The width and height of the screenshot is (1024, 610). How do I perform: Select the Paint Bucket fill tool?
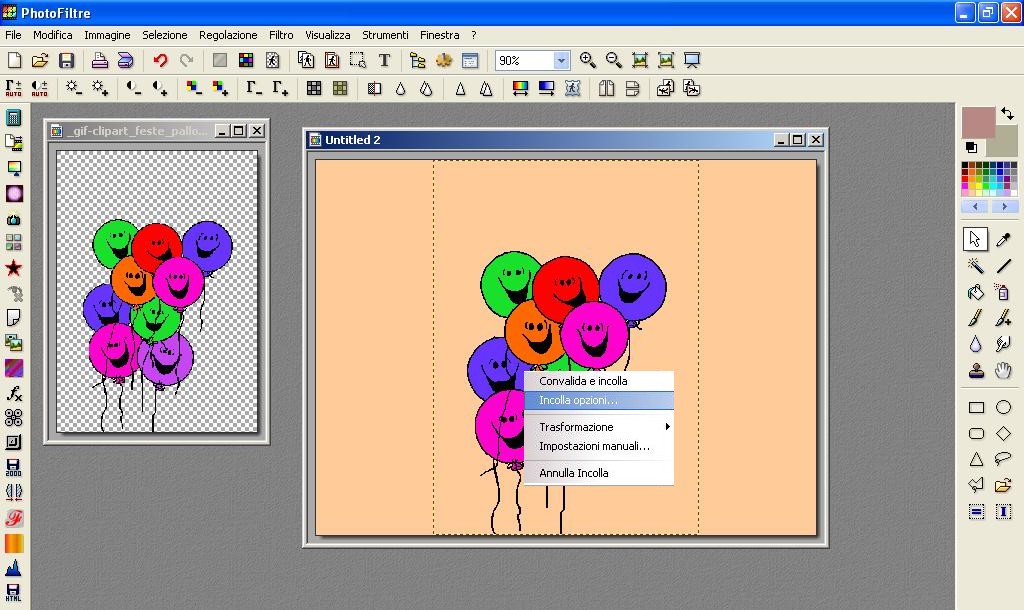click(x=976, y=293)
